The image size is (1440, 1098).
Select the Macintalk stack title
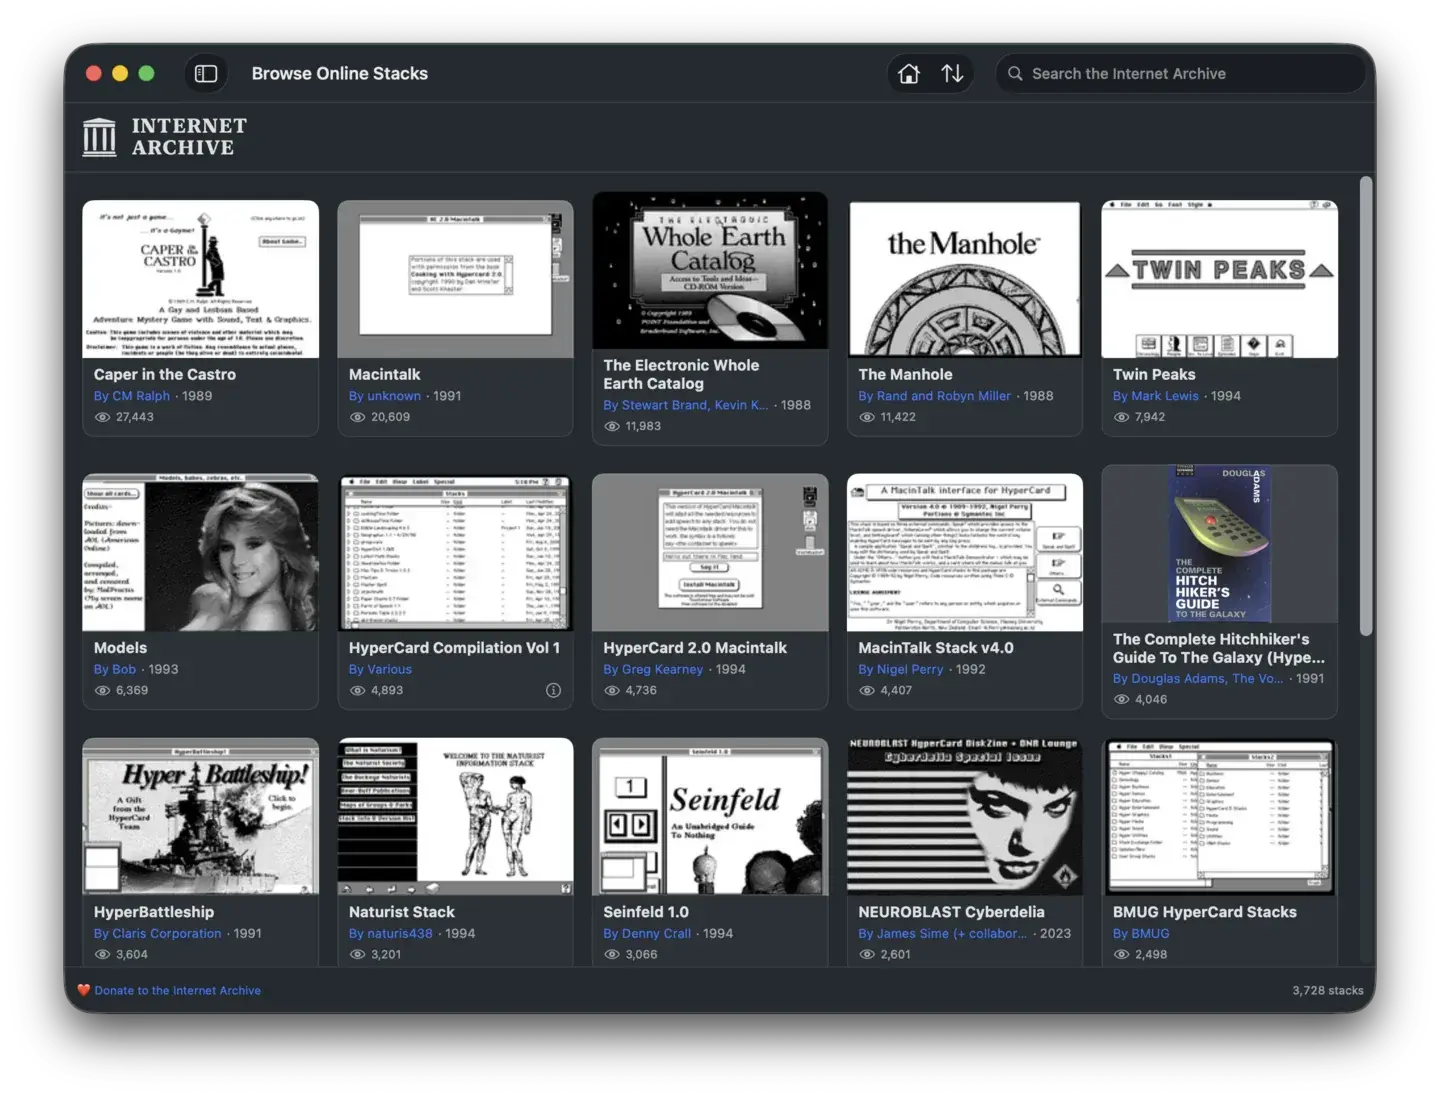pyautogui.click(x=385, y=374)
